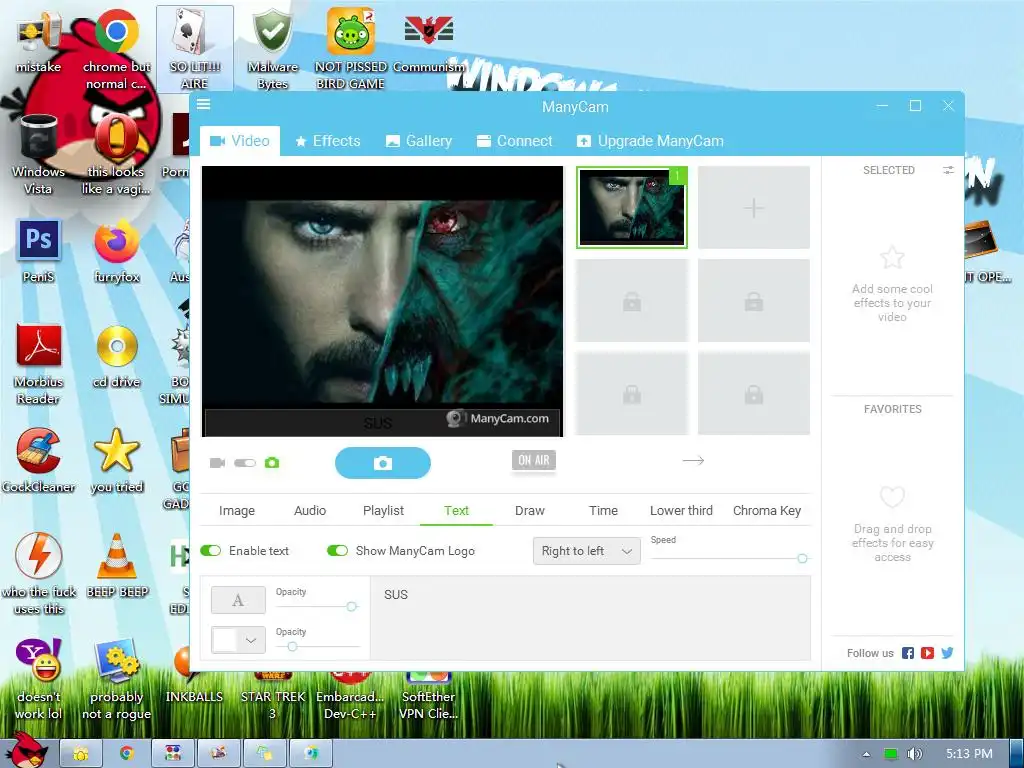Viewport: 1024px width, 768px height.
Task: Open the Draw sub-tab
Action: [530, 511]
